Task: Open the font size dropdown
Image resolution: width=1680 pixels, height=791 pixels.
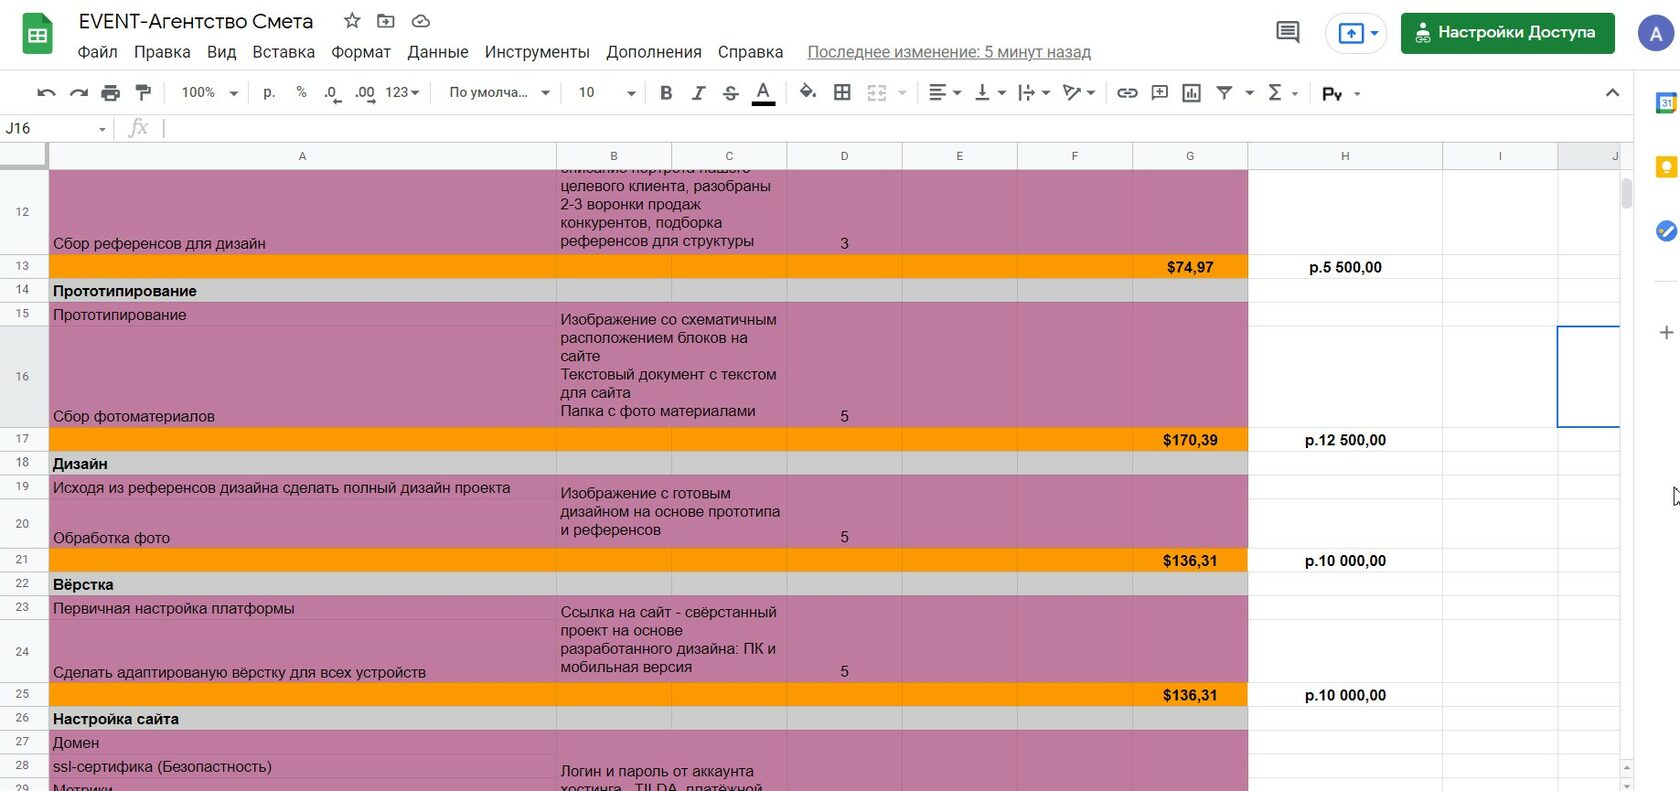Action: tap(607, 93)
